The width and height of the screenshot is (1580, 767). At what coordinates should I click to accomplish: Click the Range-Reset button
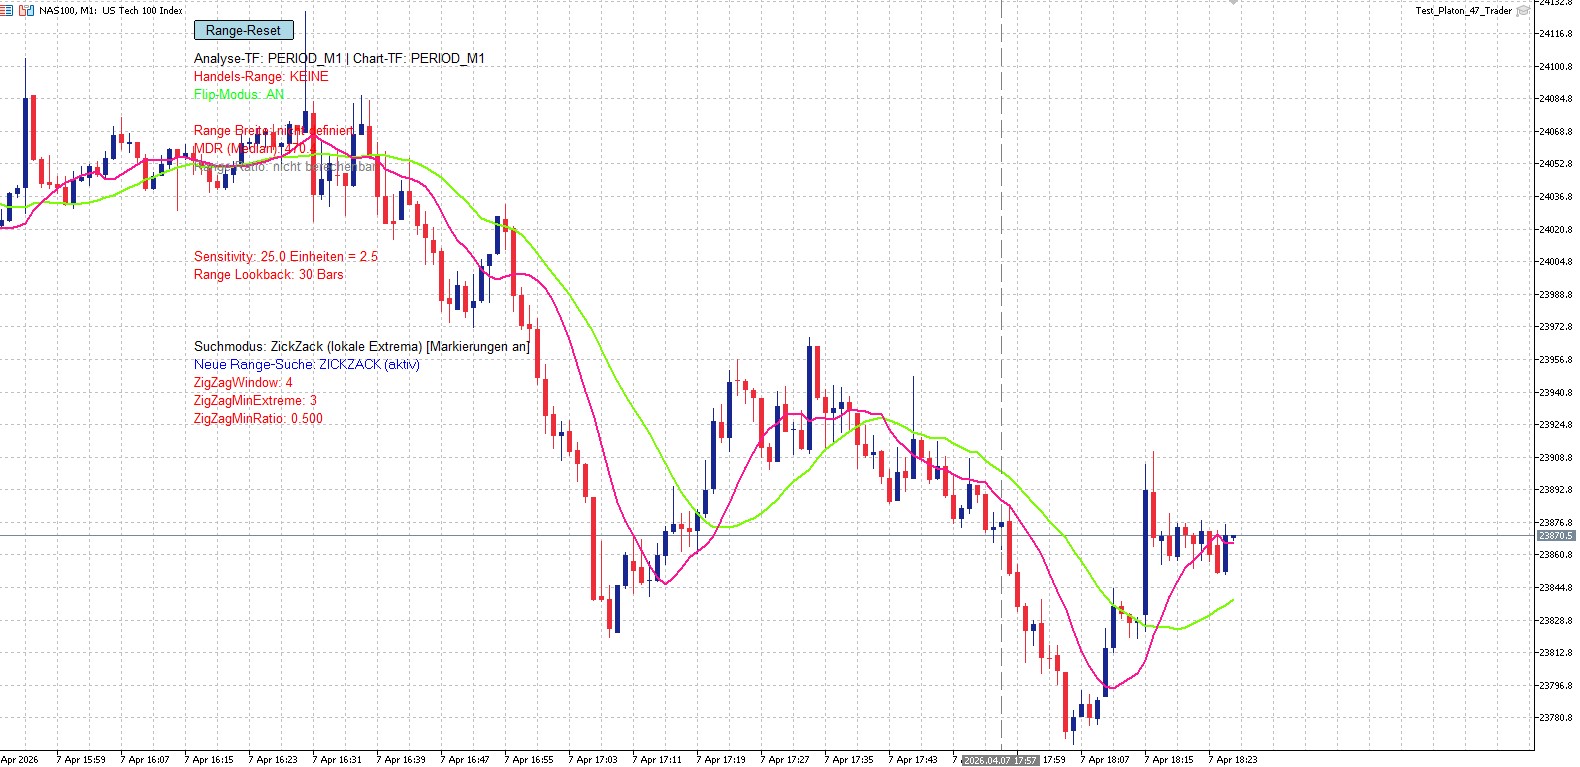point(243,30)
